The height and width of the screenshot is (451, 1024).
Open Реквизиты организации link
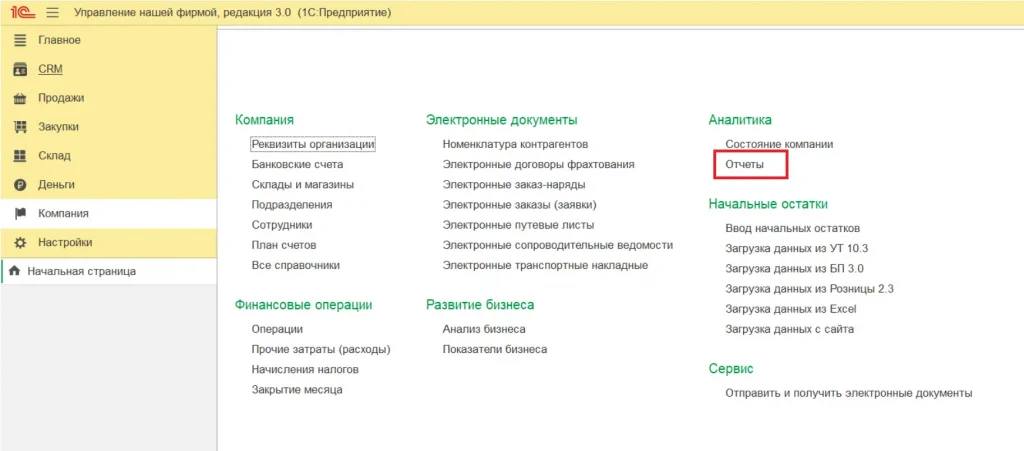[313, 144]
